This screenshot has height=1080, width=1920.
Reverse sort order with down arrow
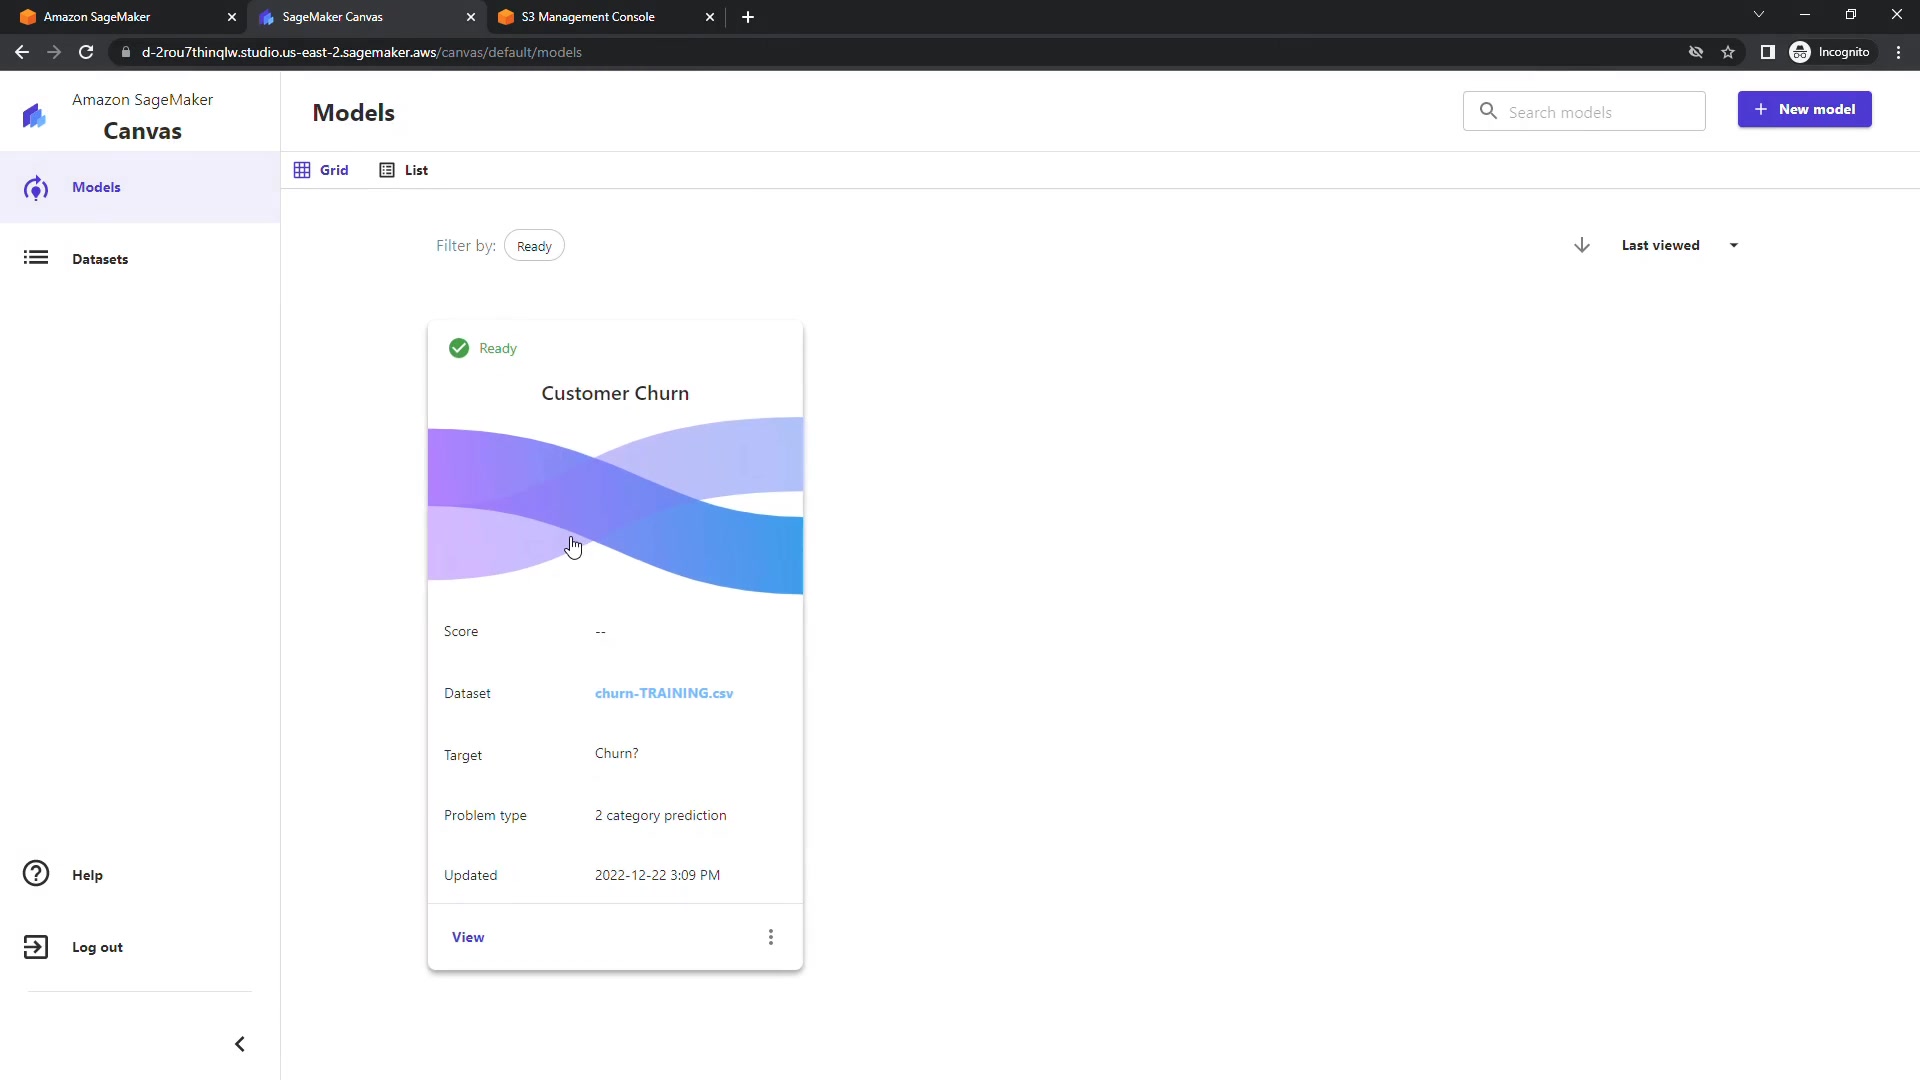point(1582,245)
